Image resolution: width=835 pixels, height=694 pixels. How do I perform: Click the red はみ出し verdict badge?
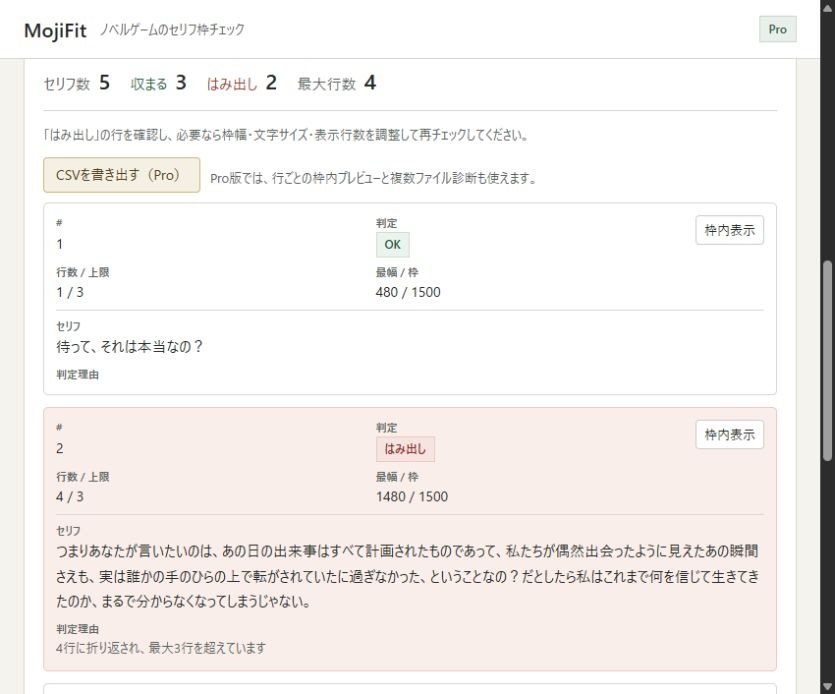(405, 449)
